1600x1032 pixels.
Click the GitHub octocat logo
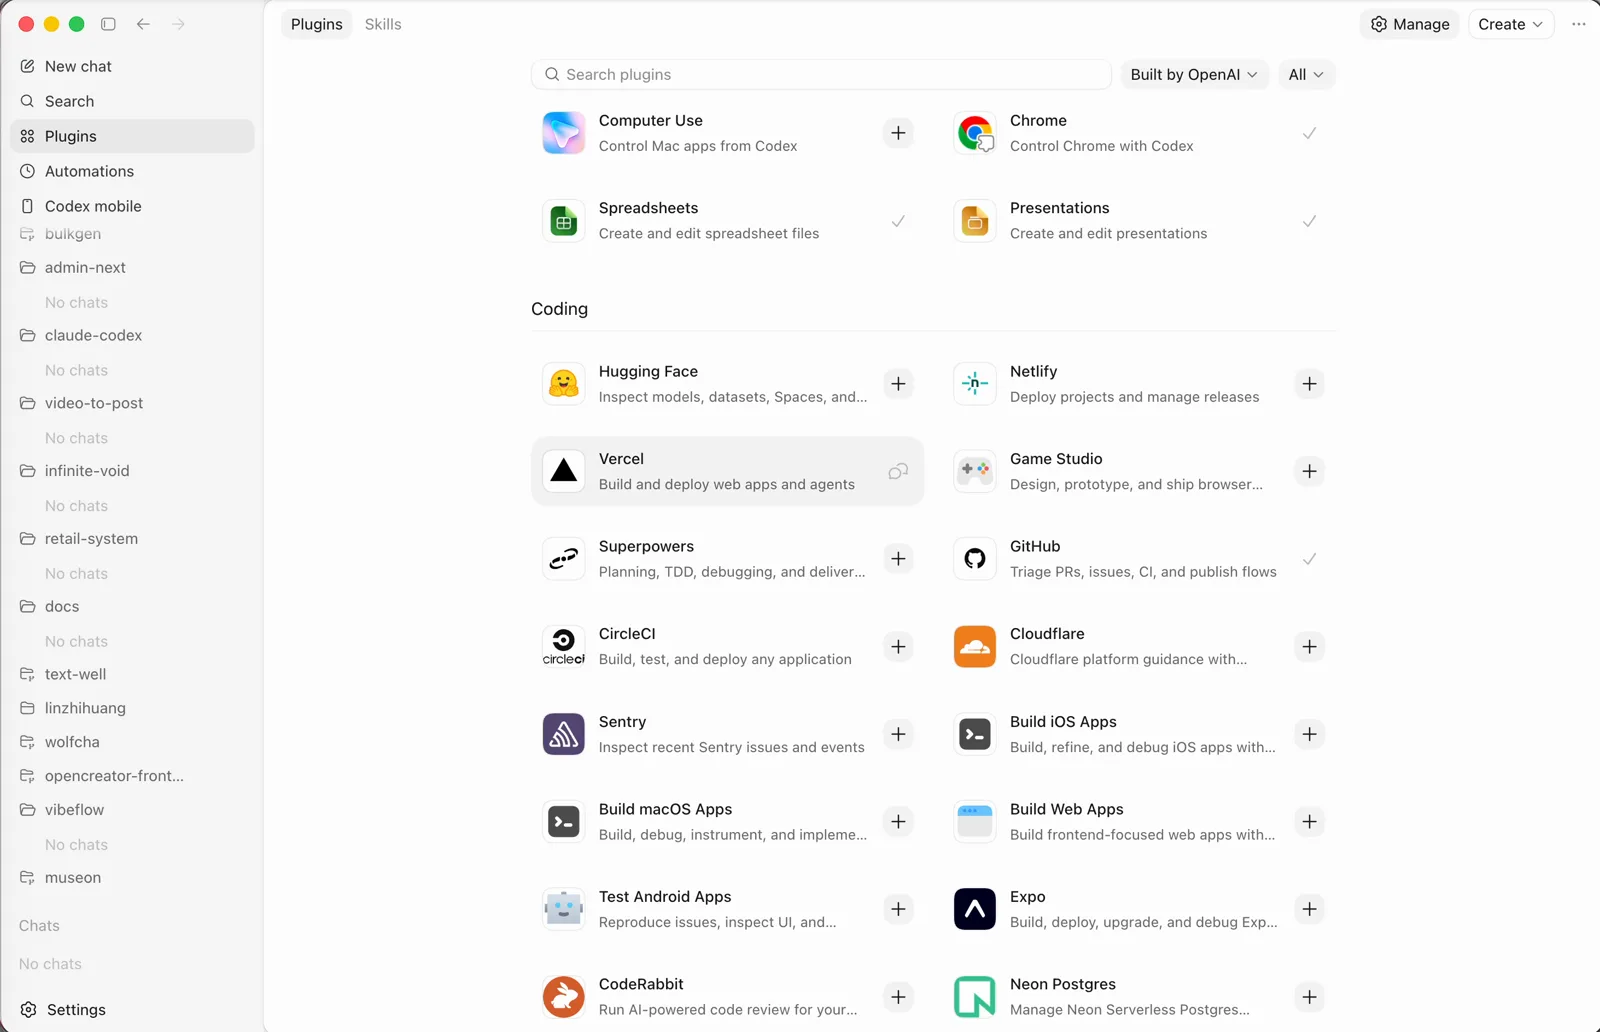(975, 559)
